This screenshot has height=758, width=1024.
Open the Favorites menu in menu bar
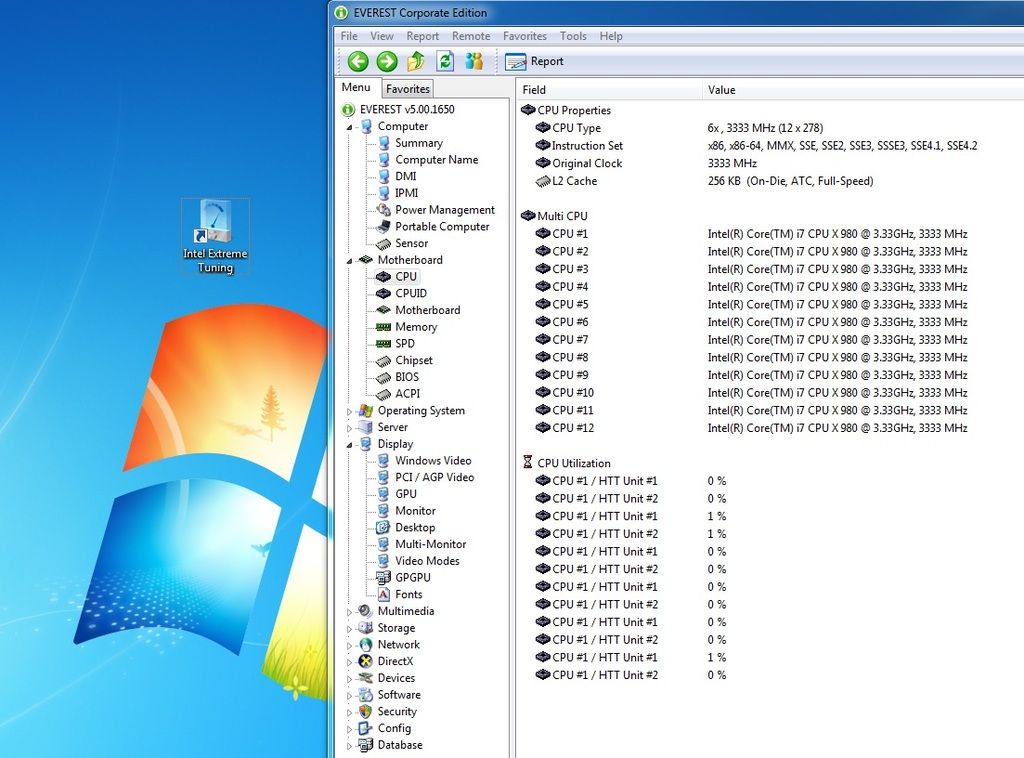524,36
